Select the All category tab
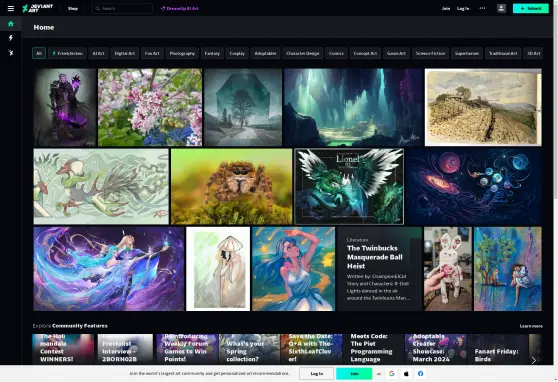Viewport: 558px width, 382px height. 39,53
